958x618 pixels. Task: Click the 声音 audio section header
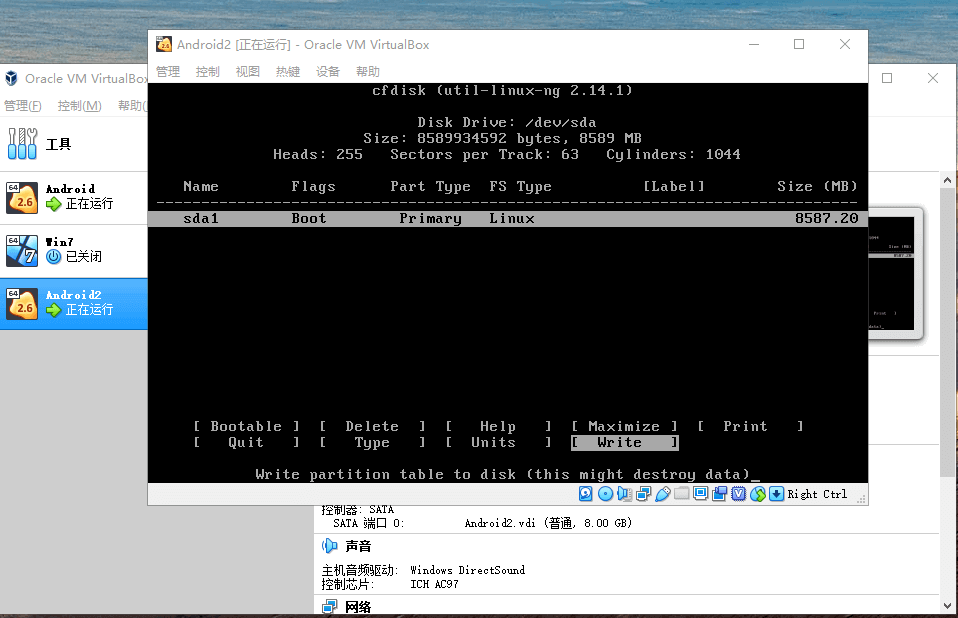pyautogui.click(x=358, y=546)
